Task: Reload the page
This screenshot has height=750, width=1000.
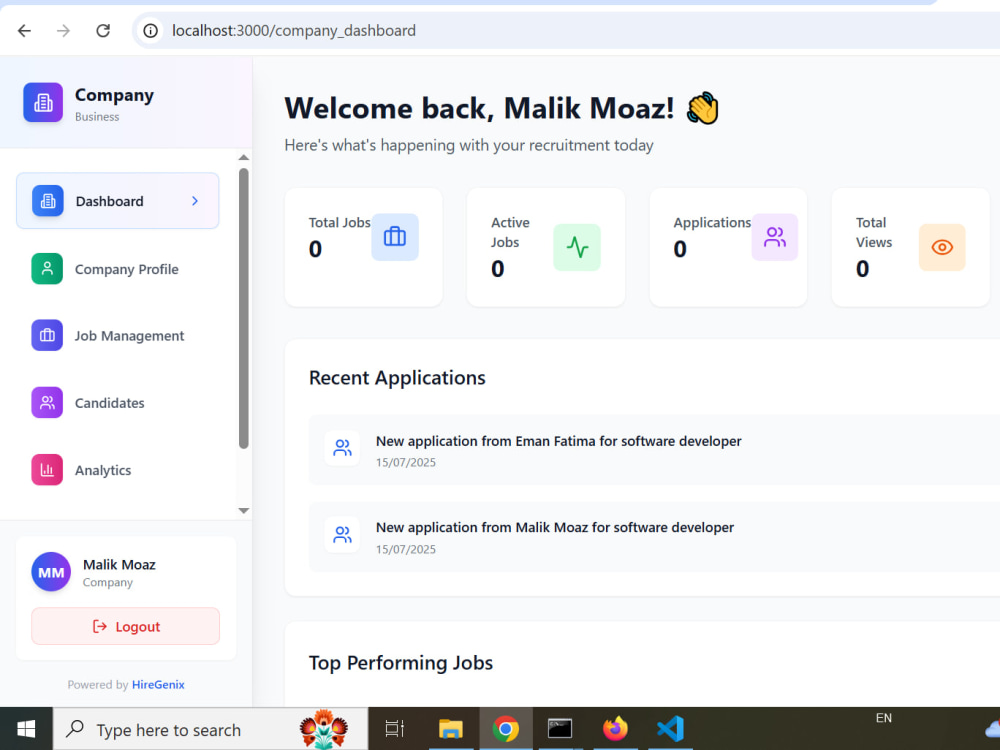Action: point(103,31)
